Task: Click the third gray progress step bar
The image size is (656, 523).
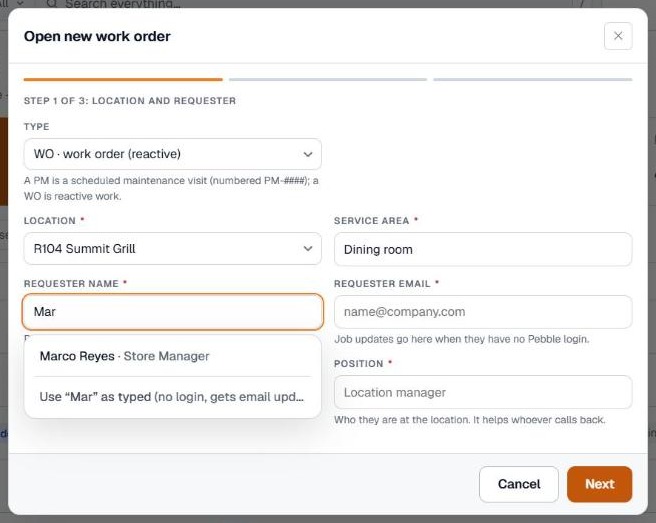Action: 533,79
